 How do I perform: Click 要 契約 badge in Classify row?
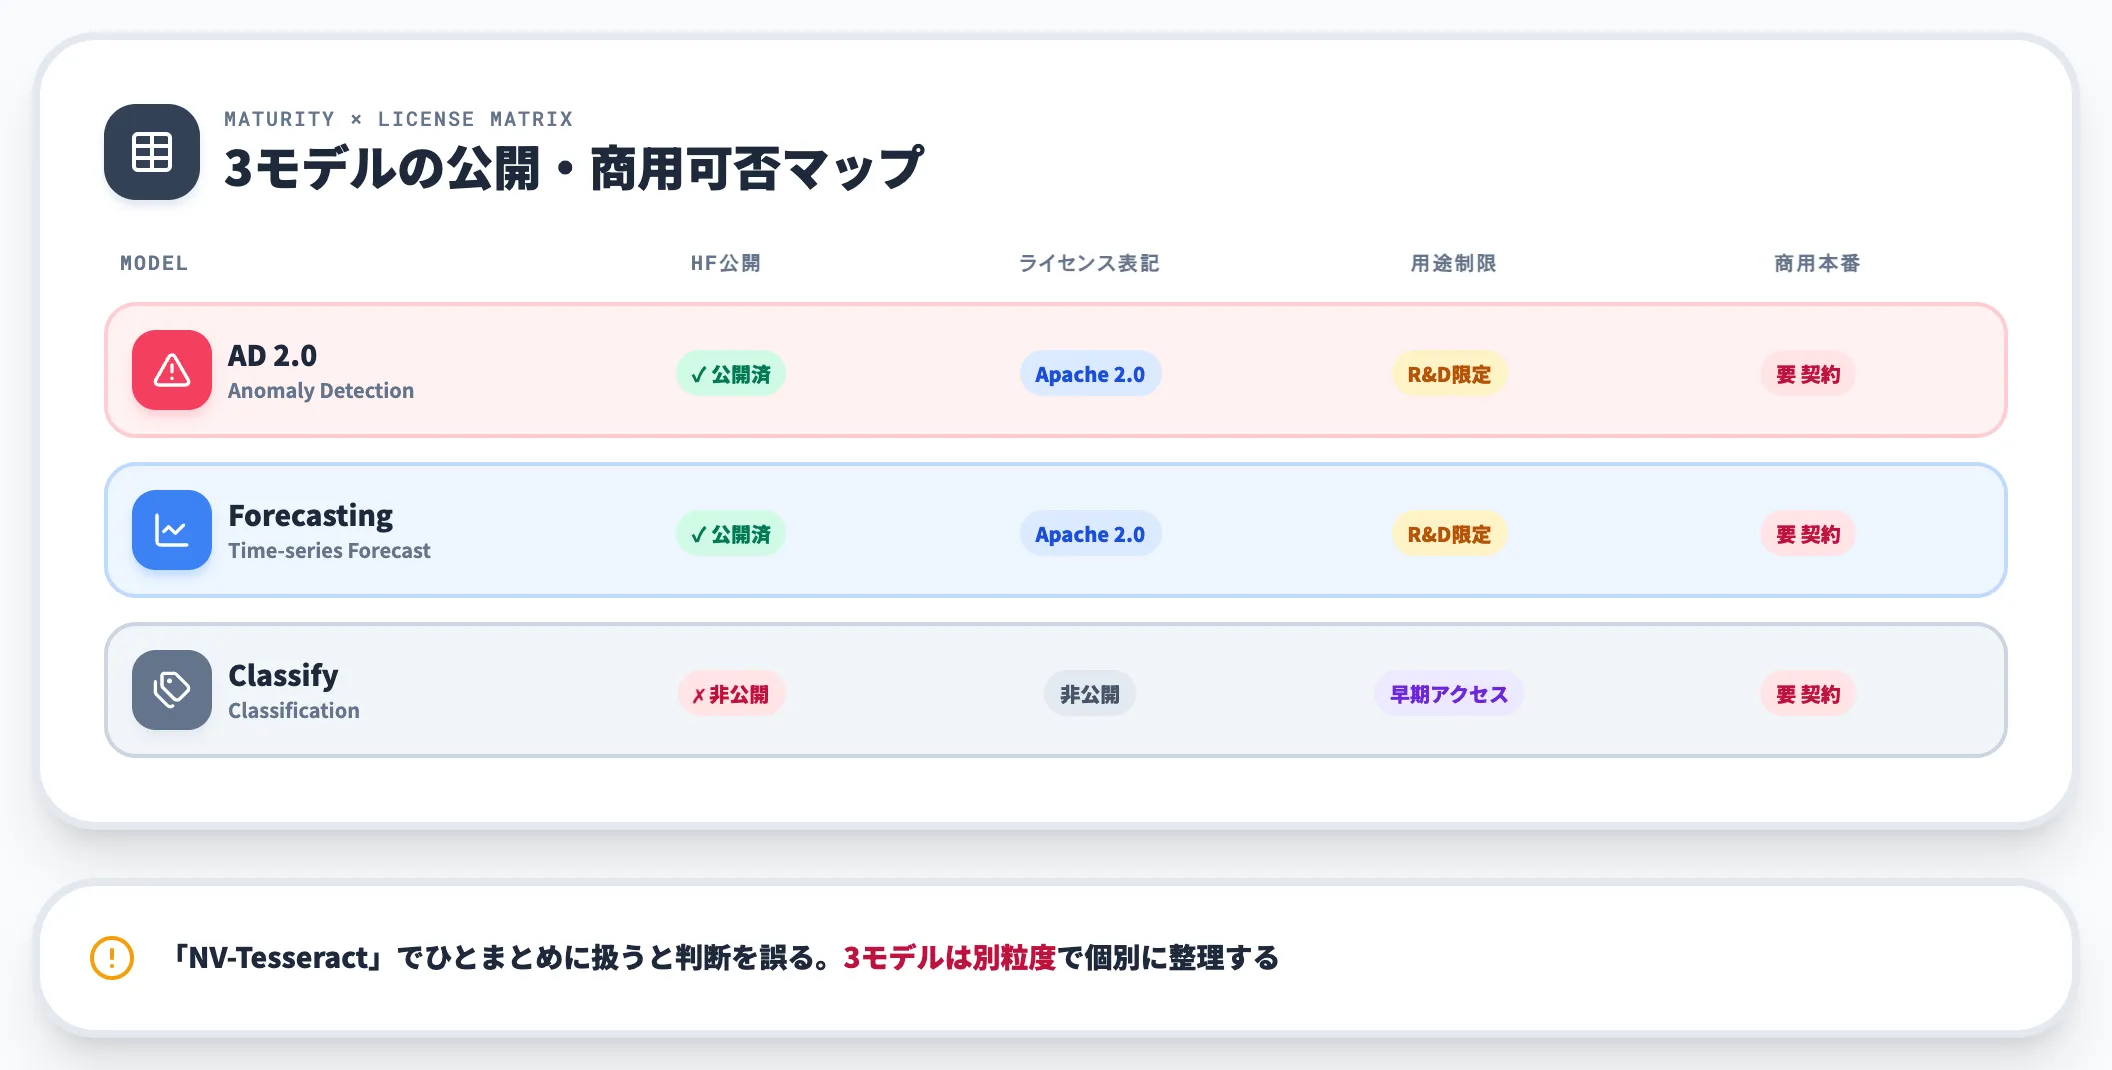coord(1808,694)
